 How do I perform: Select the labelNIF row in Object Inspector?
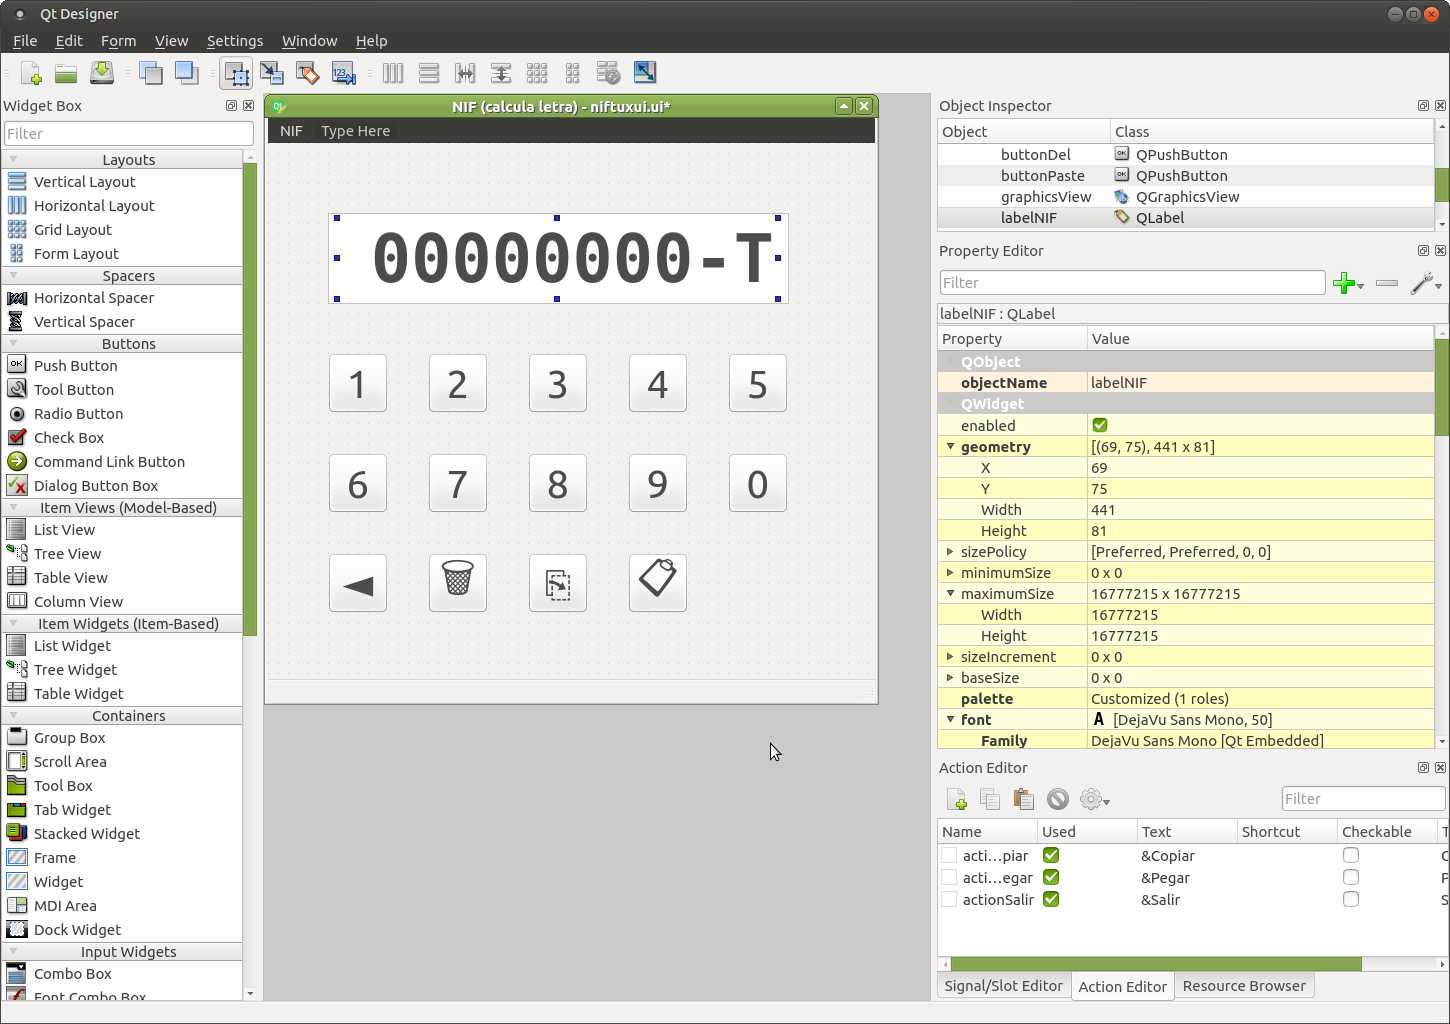pos(1185,218)
